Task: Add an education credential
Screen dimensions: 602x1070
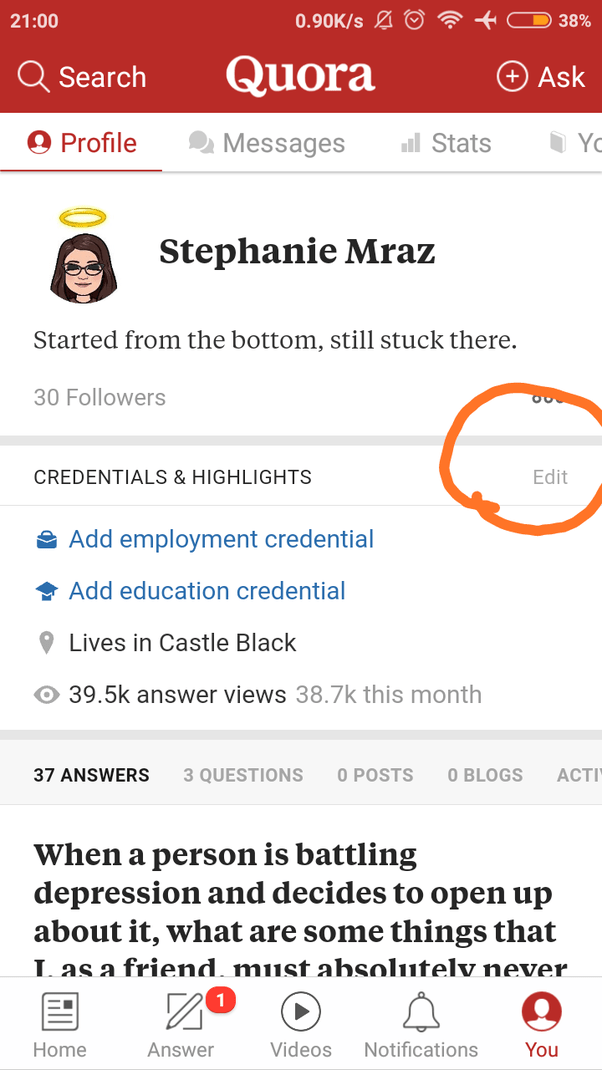Action: tap(206, 590)
